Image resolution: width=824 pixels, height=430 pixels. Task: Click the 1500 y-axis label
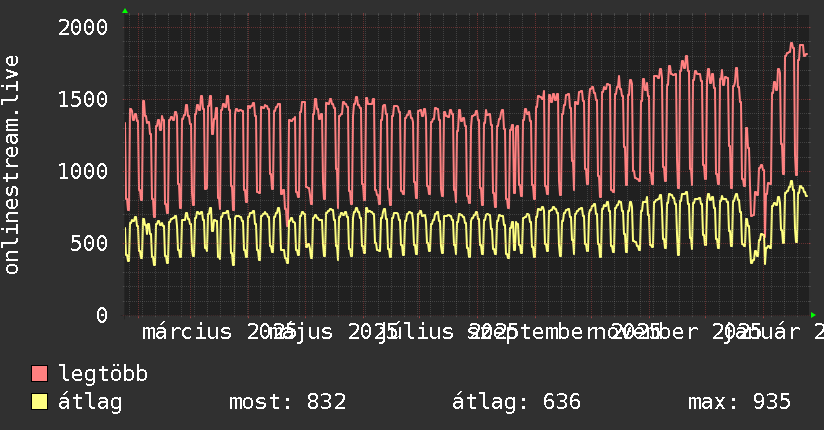(x=83, y=99)
